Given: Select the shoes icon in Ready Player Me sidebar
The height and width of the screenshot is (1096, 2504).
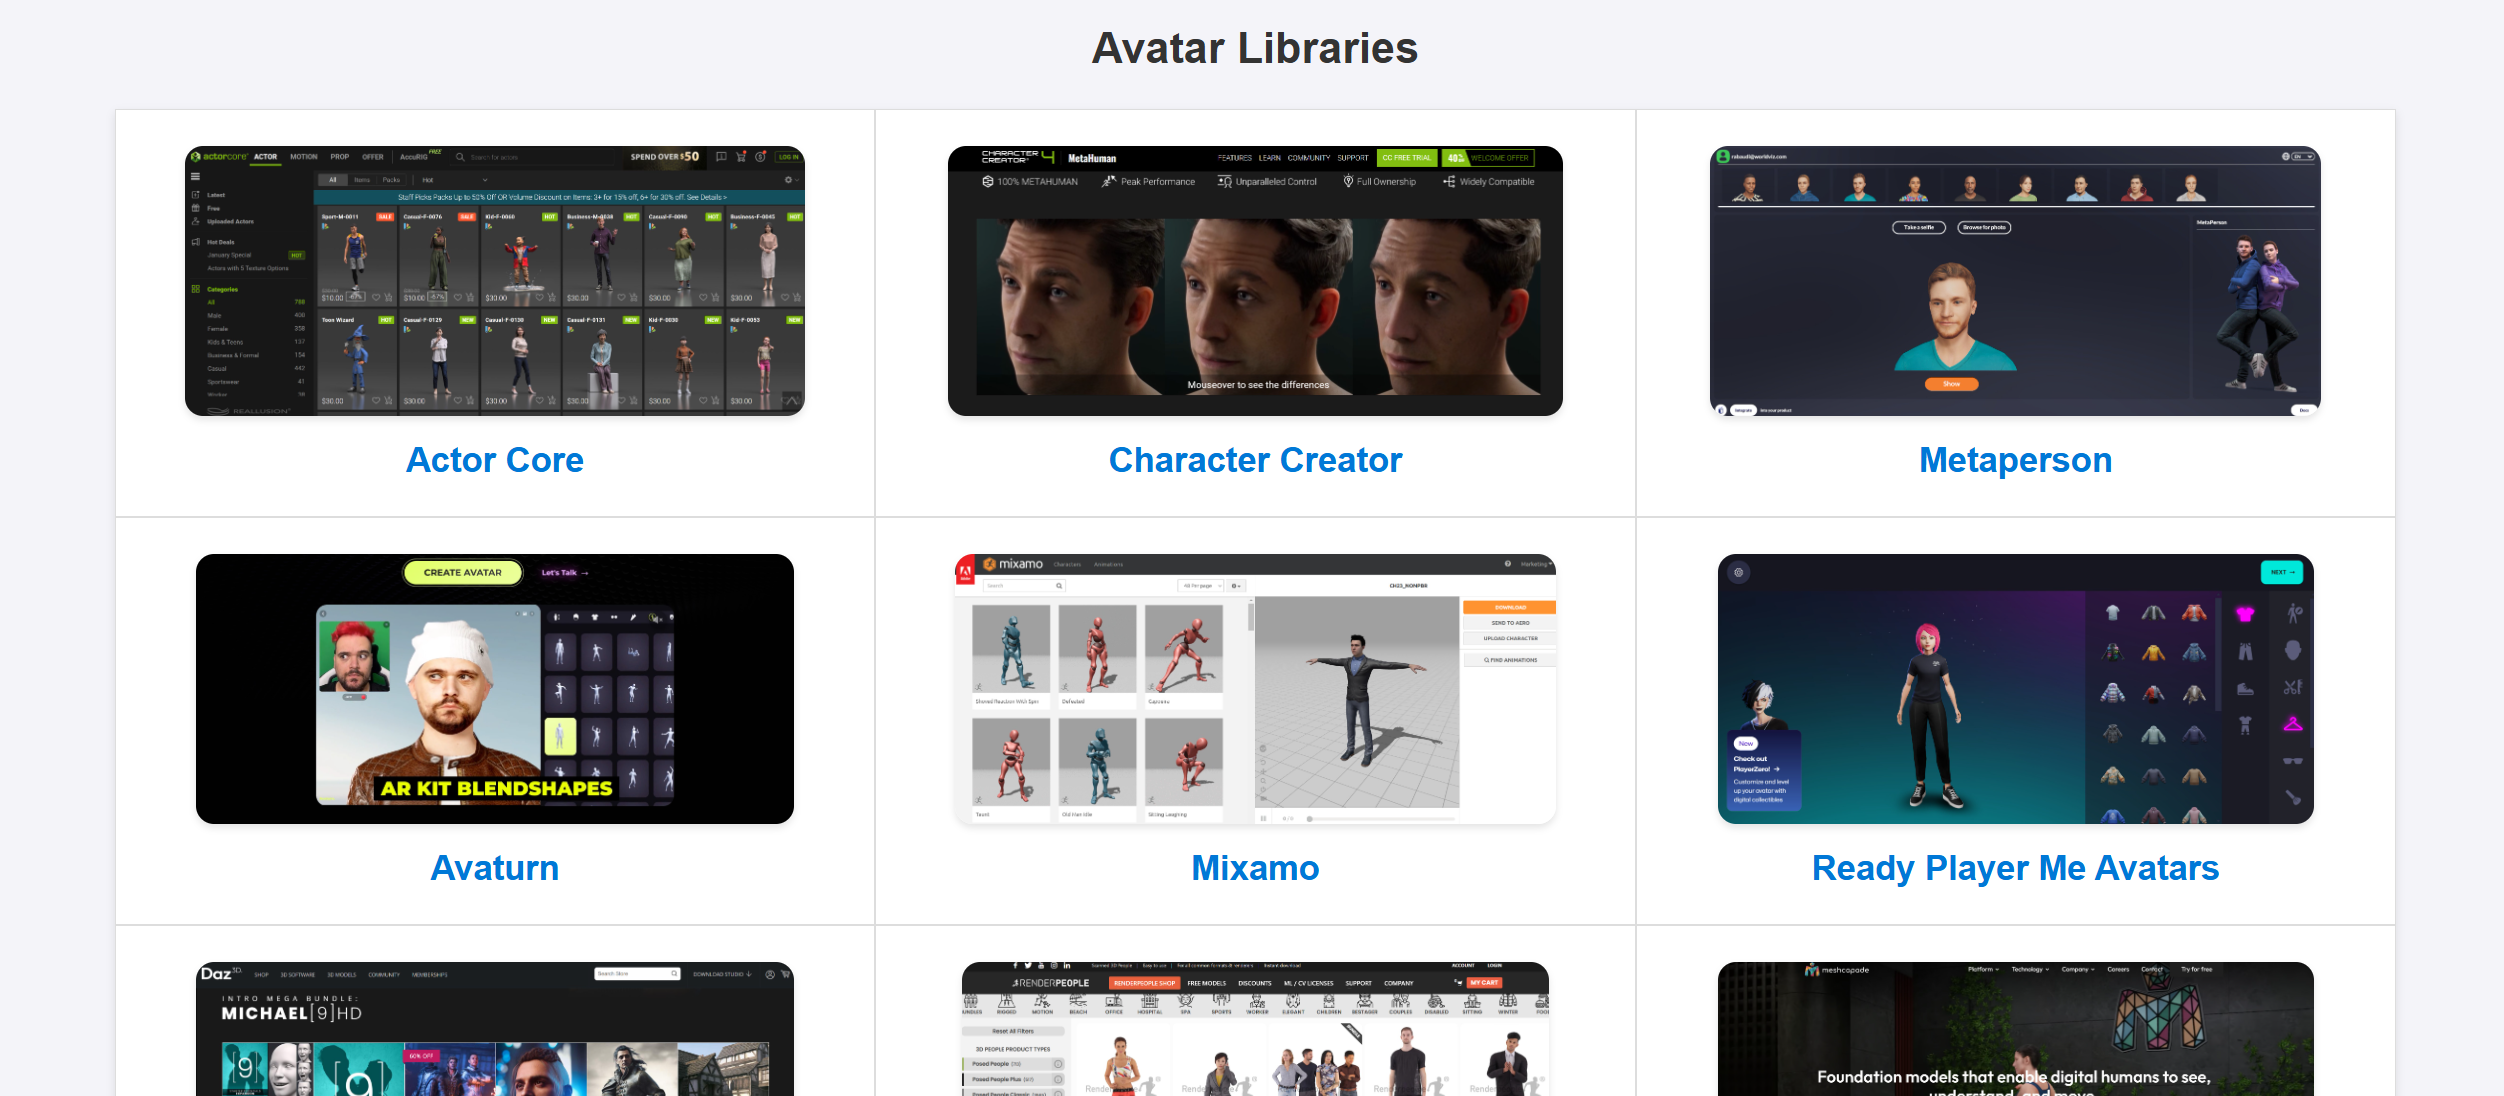Looking at the screenshot, I should pyautogui.click(x=2246, y=690).
